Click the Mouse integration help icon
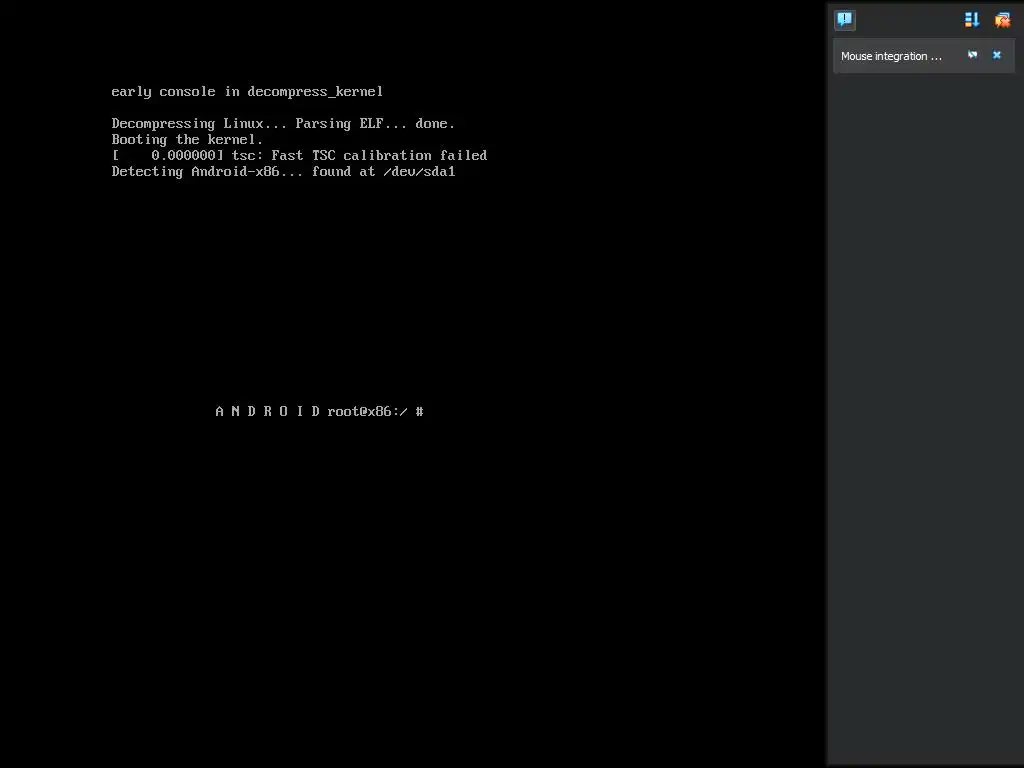This screenshot has height=768, width=1024. tap(972, 55)
